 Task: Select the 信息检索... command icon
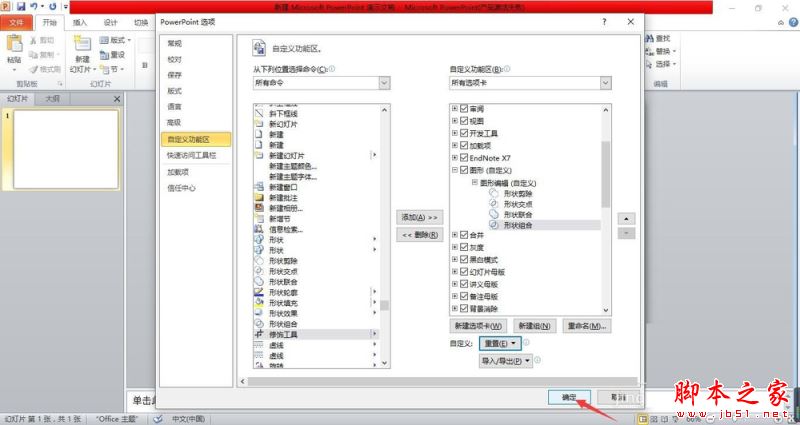259,229
